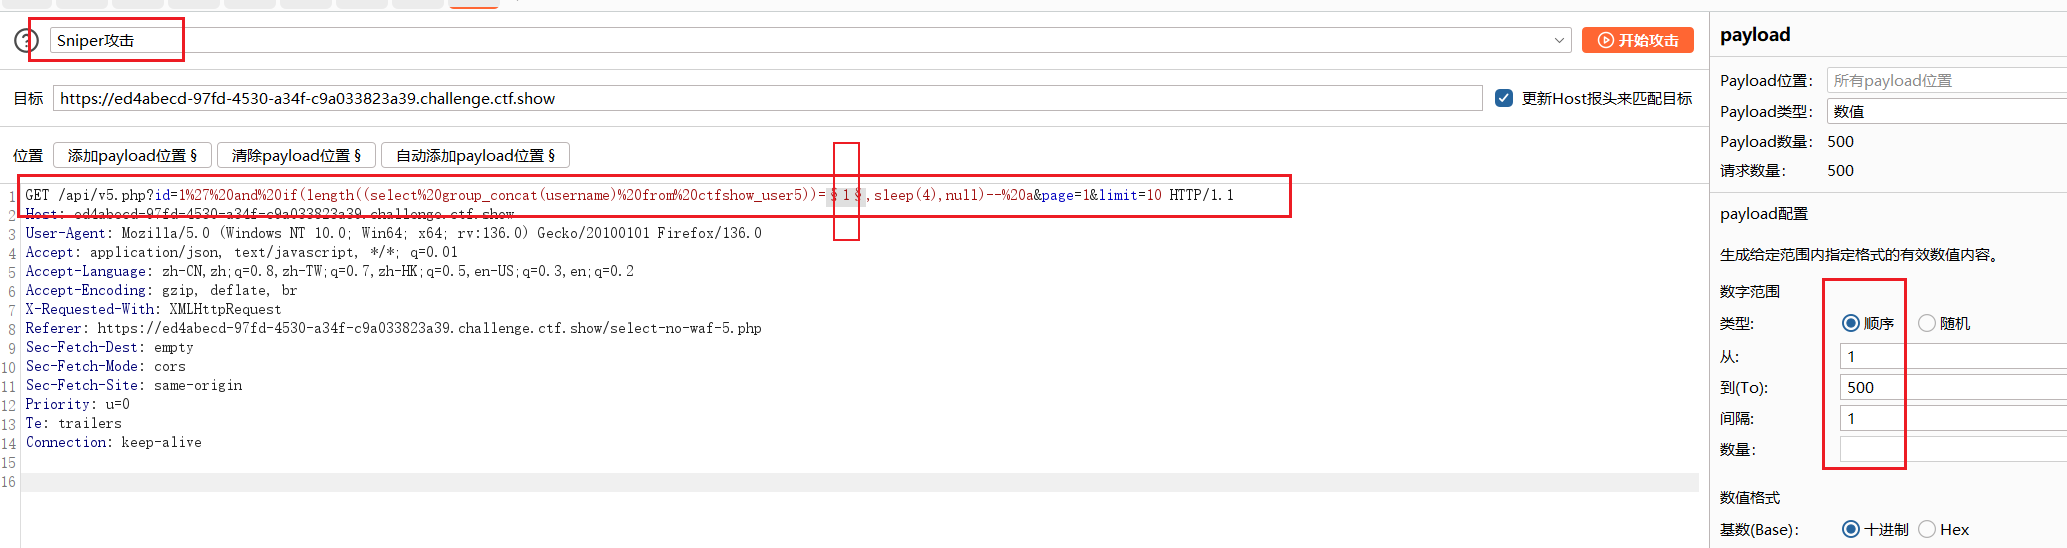
Task: Click 自动添加payload位置 § button
Action: pos(475,155)
